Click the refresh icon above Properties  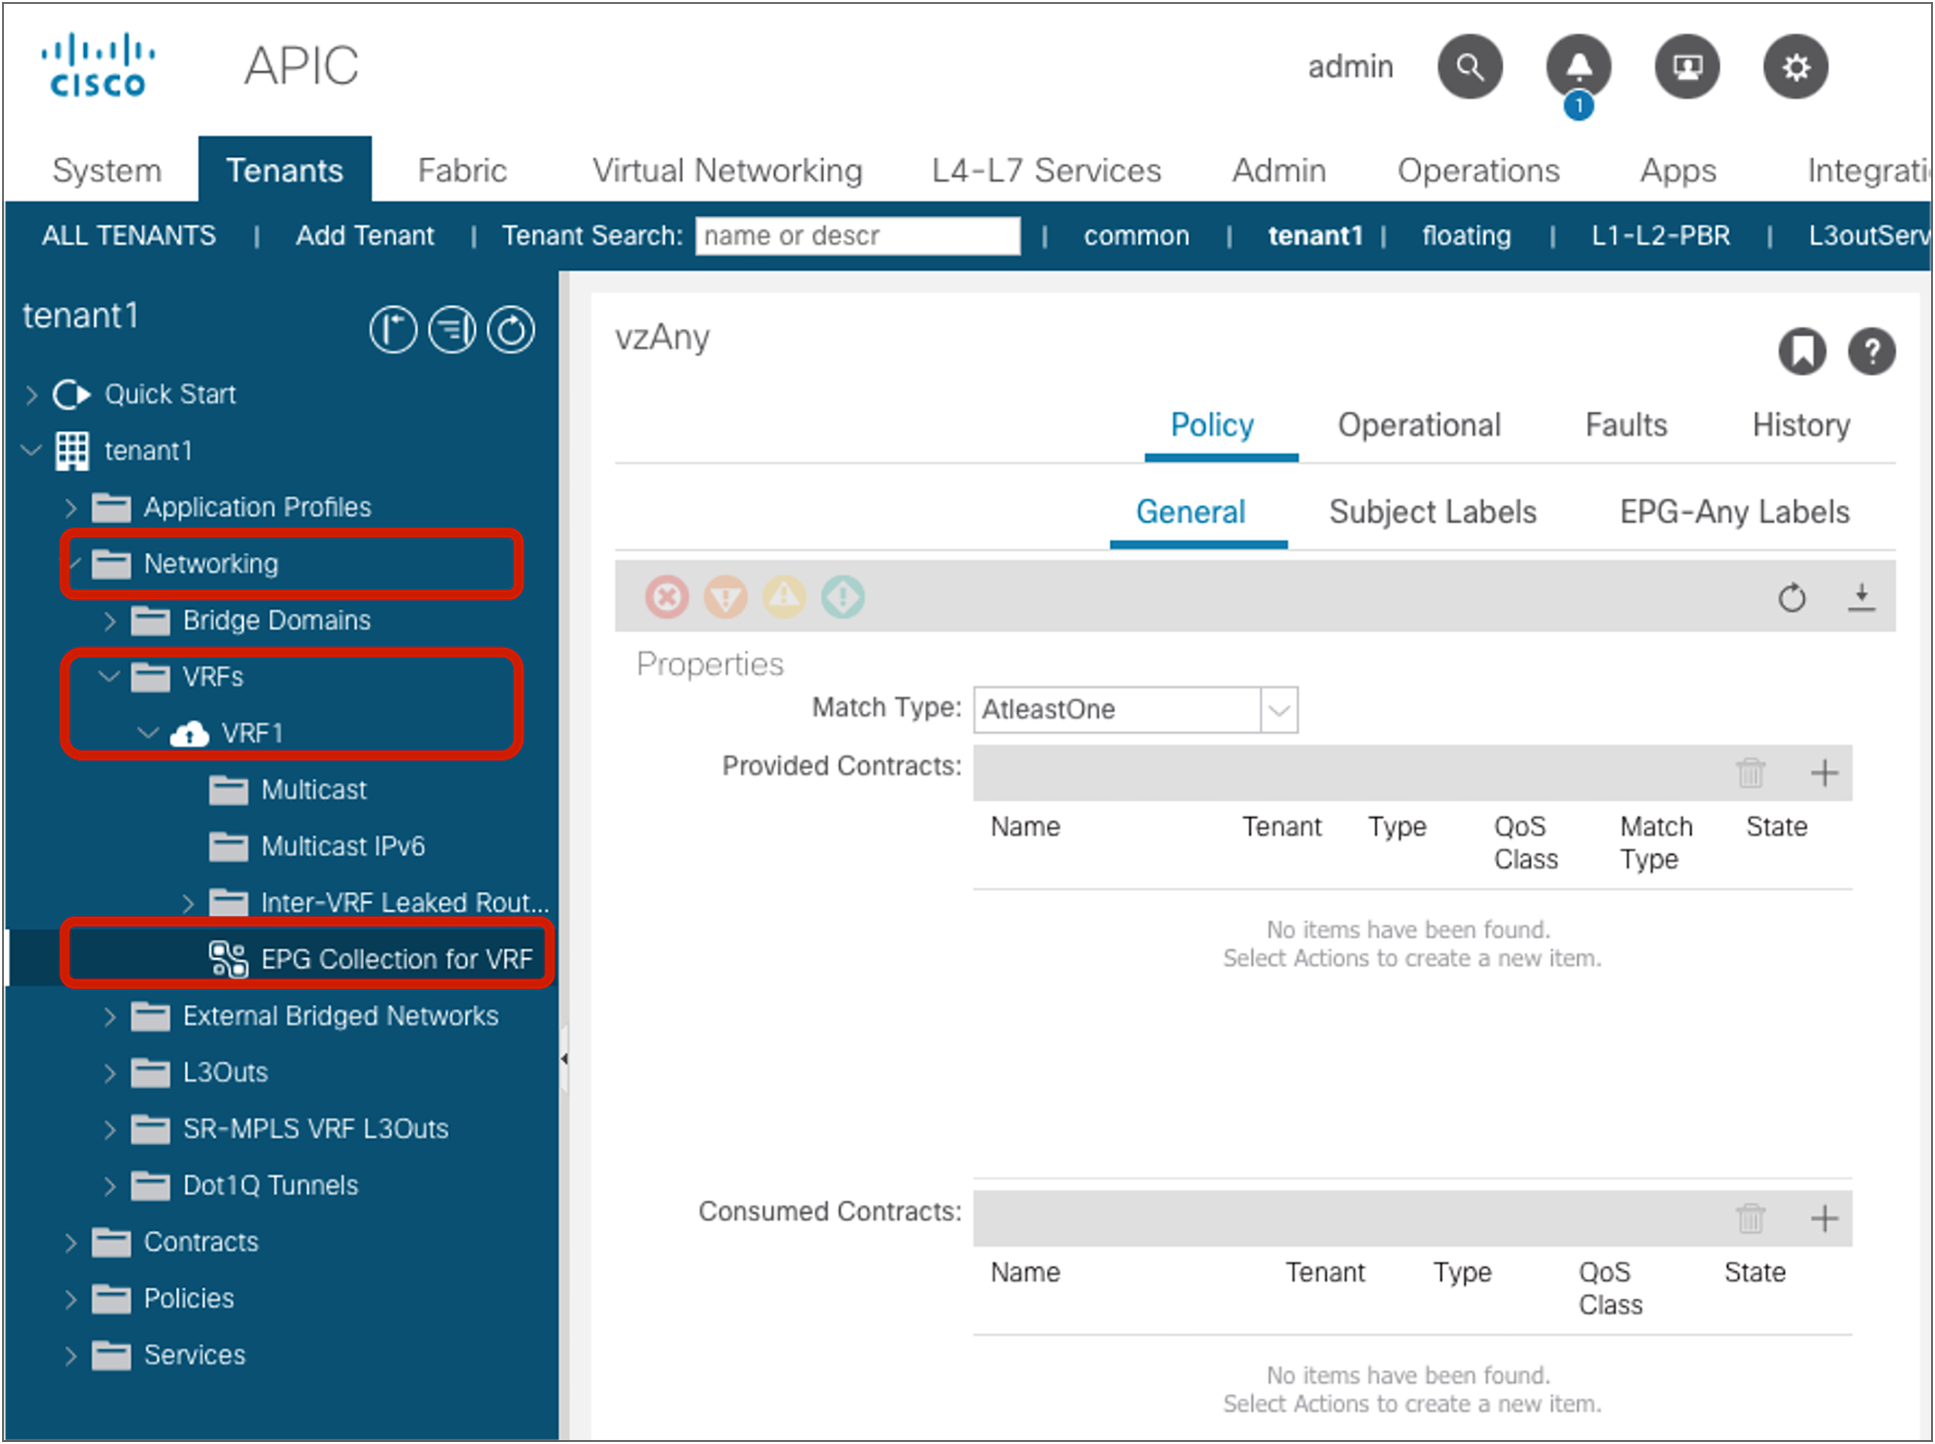pos(1791,597)
